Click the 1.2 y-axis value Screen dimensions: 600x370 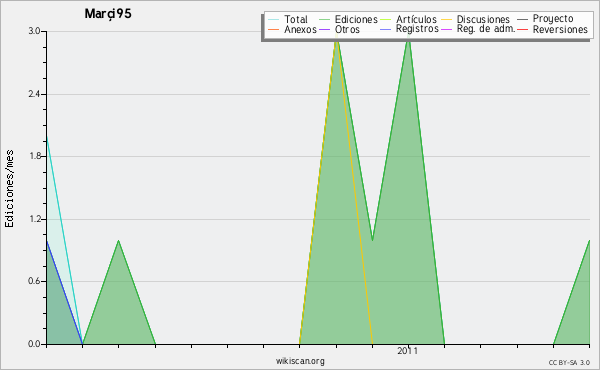(34, 219)
